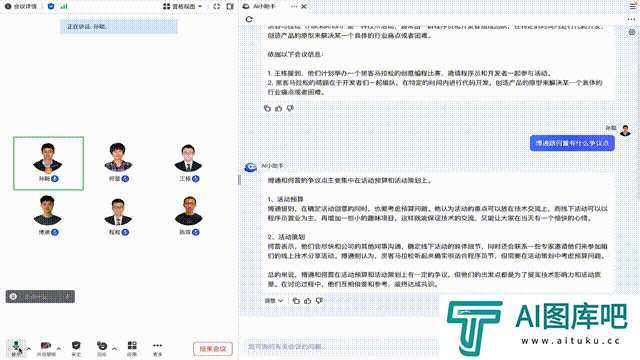Image resolution: width=640 pixels, height=360 pixels.
Task: Open the more-options dots below the hamburger menu
Action: pos(631,19)
